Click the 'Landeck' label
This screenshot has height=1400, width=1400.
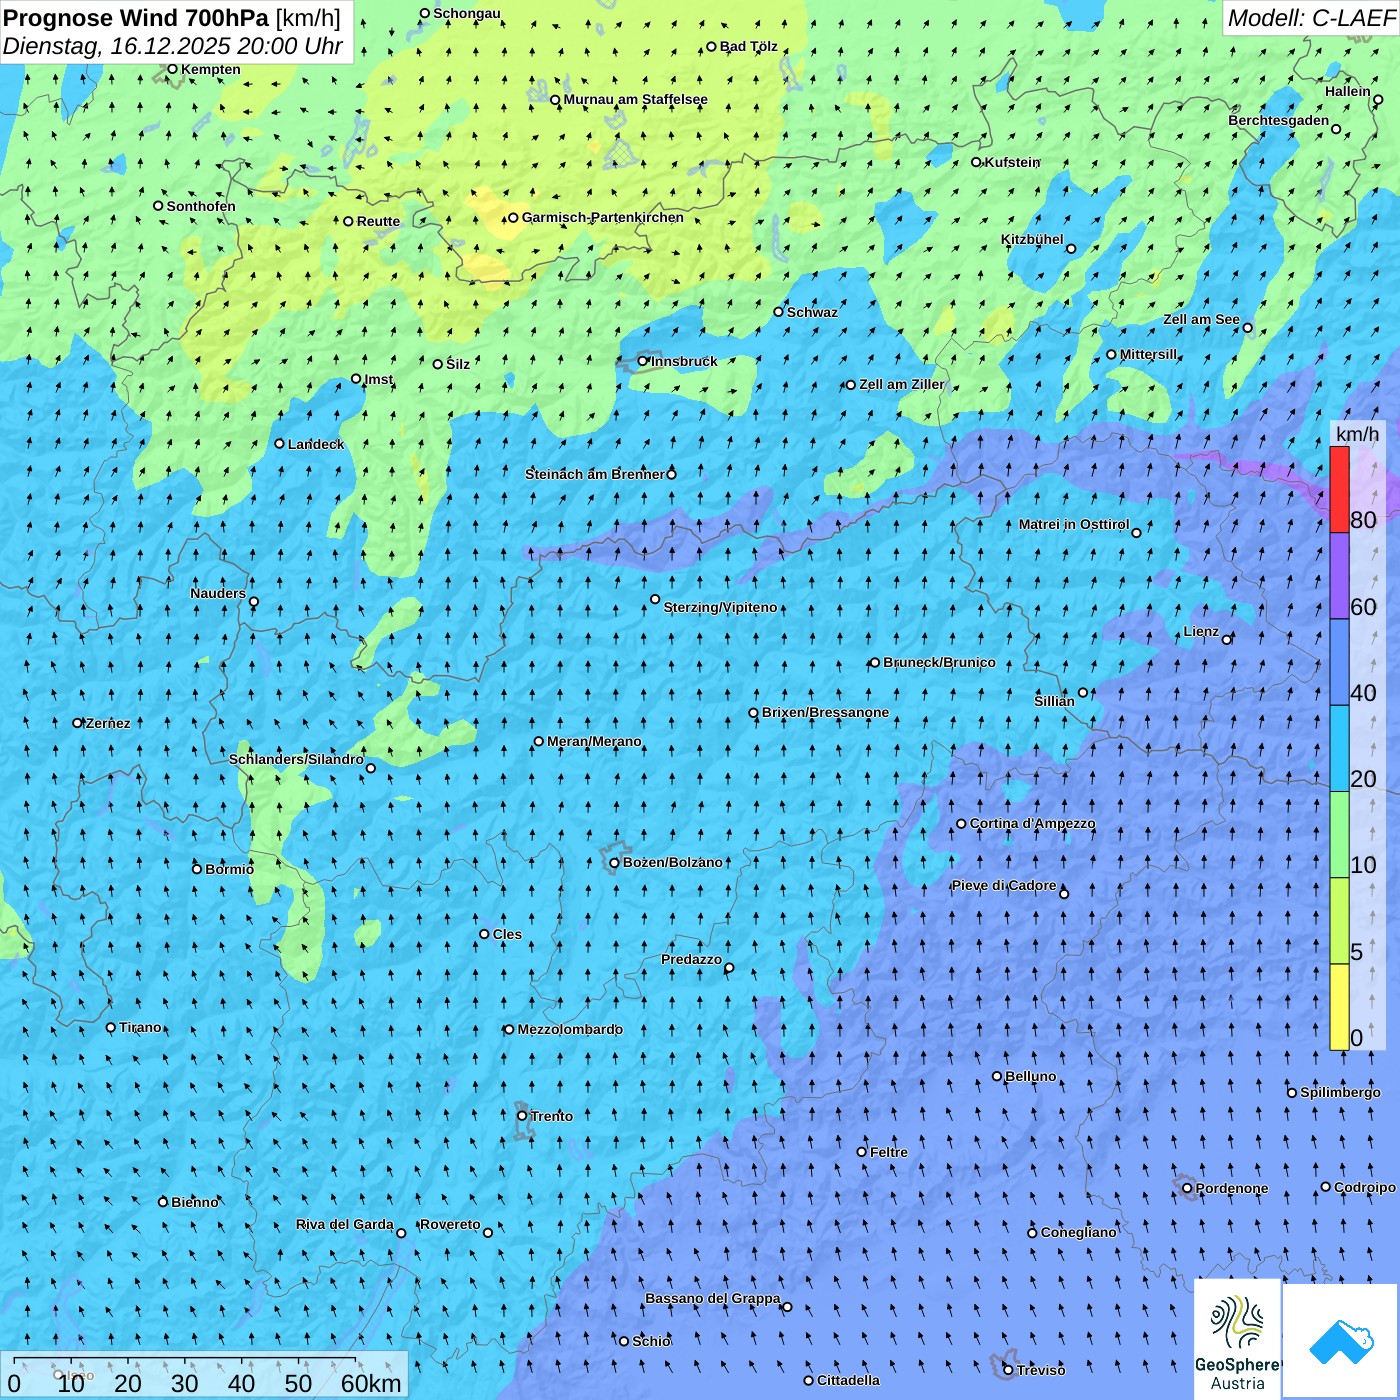tap(316, 444)
